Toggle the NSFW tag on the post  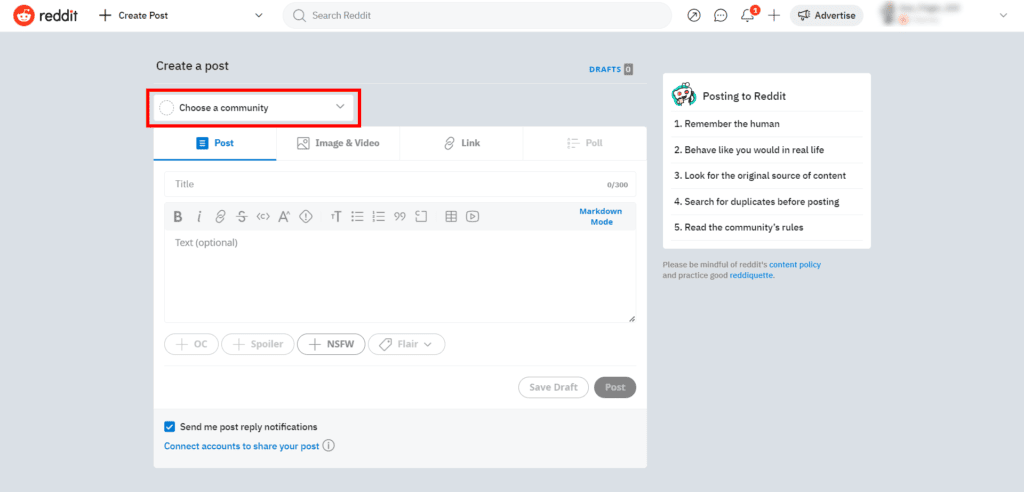click(332, 344)
